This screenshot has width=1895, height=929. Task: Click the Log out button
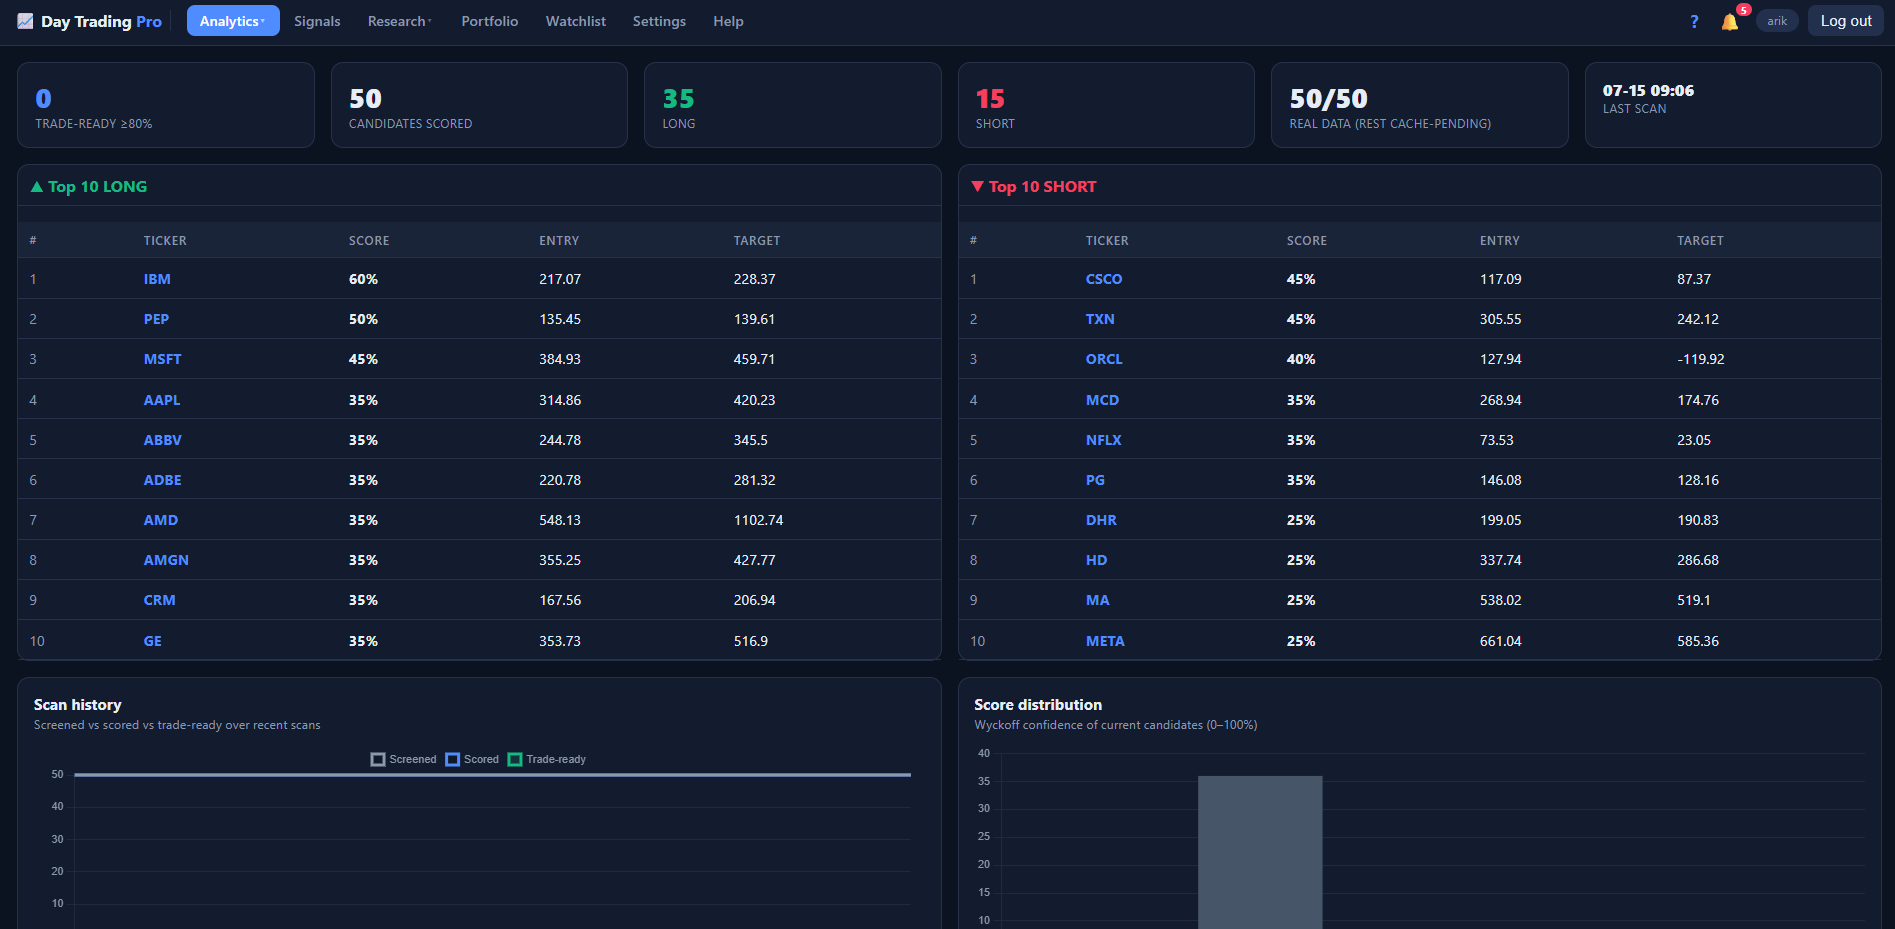point(1846,21)
